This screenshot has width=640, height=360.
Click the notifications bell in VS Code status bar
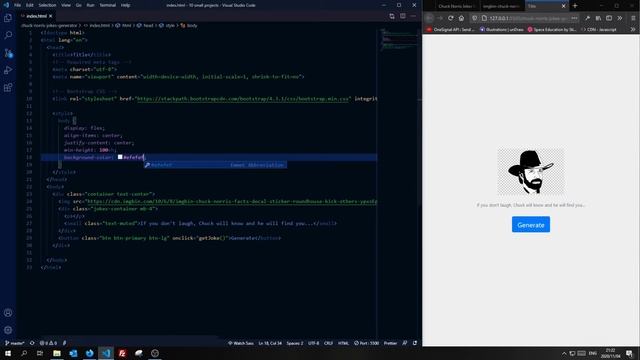pyautogui.click(x=415, y=343)
